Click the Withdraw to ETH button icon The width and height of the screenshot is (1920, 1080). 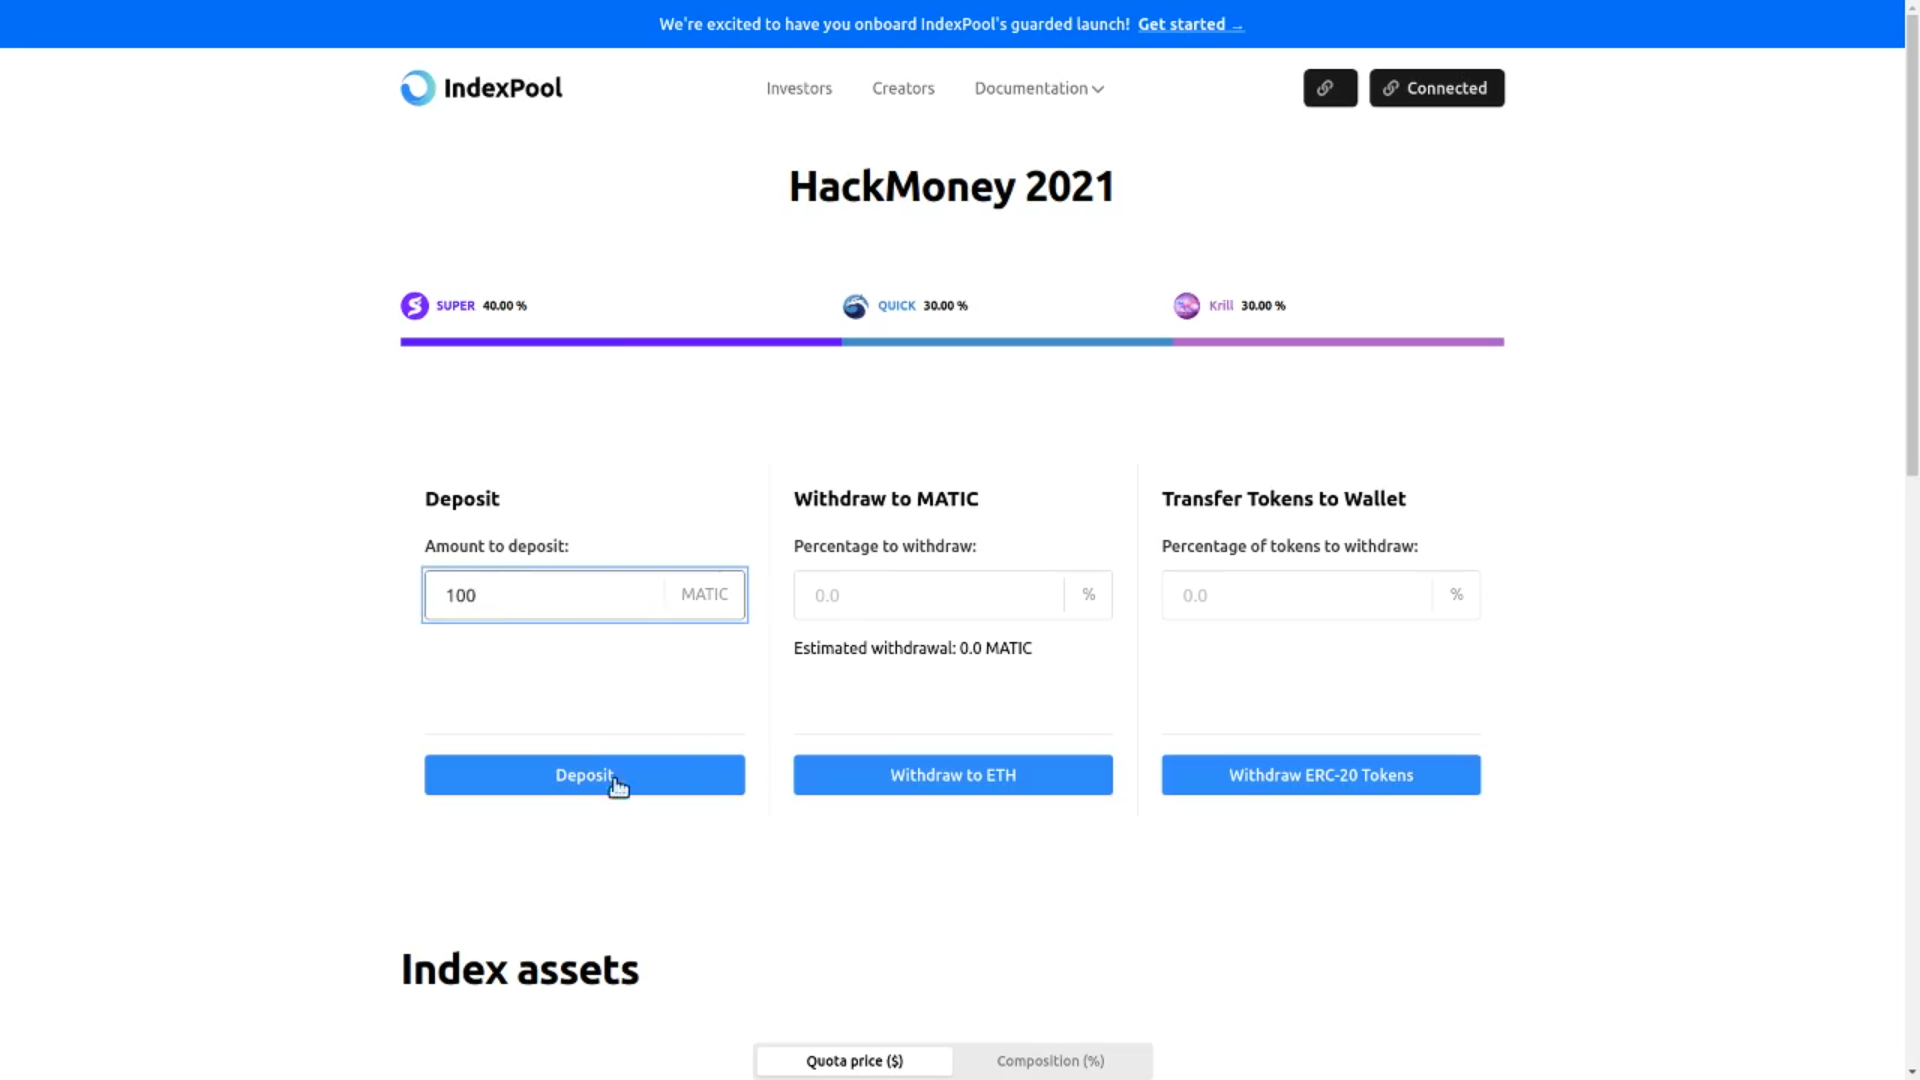(x=952, y=774)
